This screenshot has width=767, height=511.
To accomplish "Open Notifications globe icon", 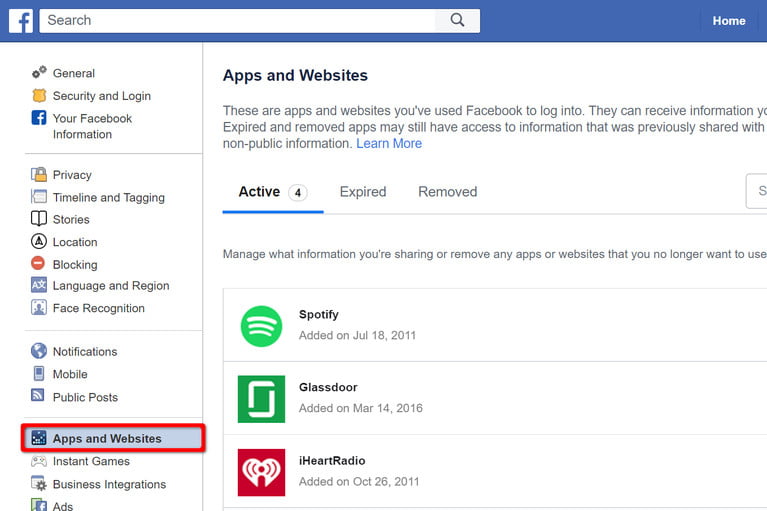I will tap(39, 351).
